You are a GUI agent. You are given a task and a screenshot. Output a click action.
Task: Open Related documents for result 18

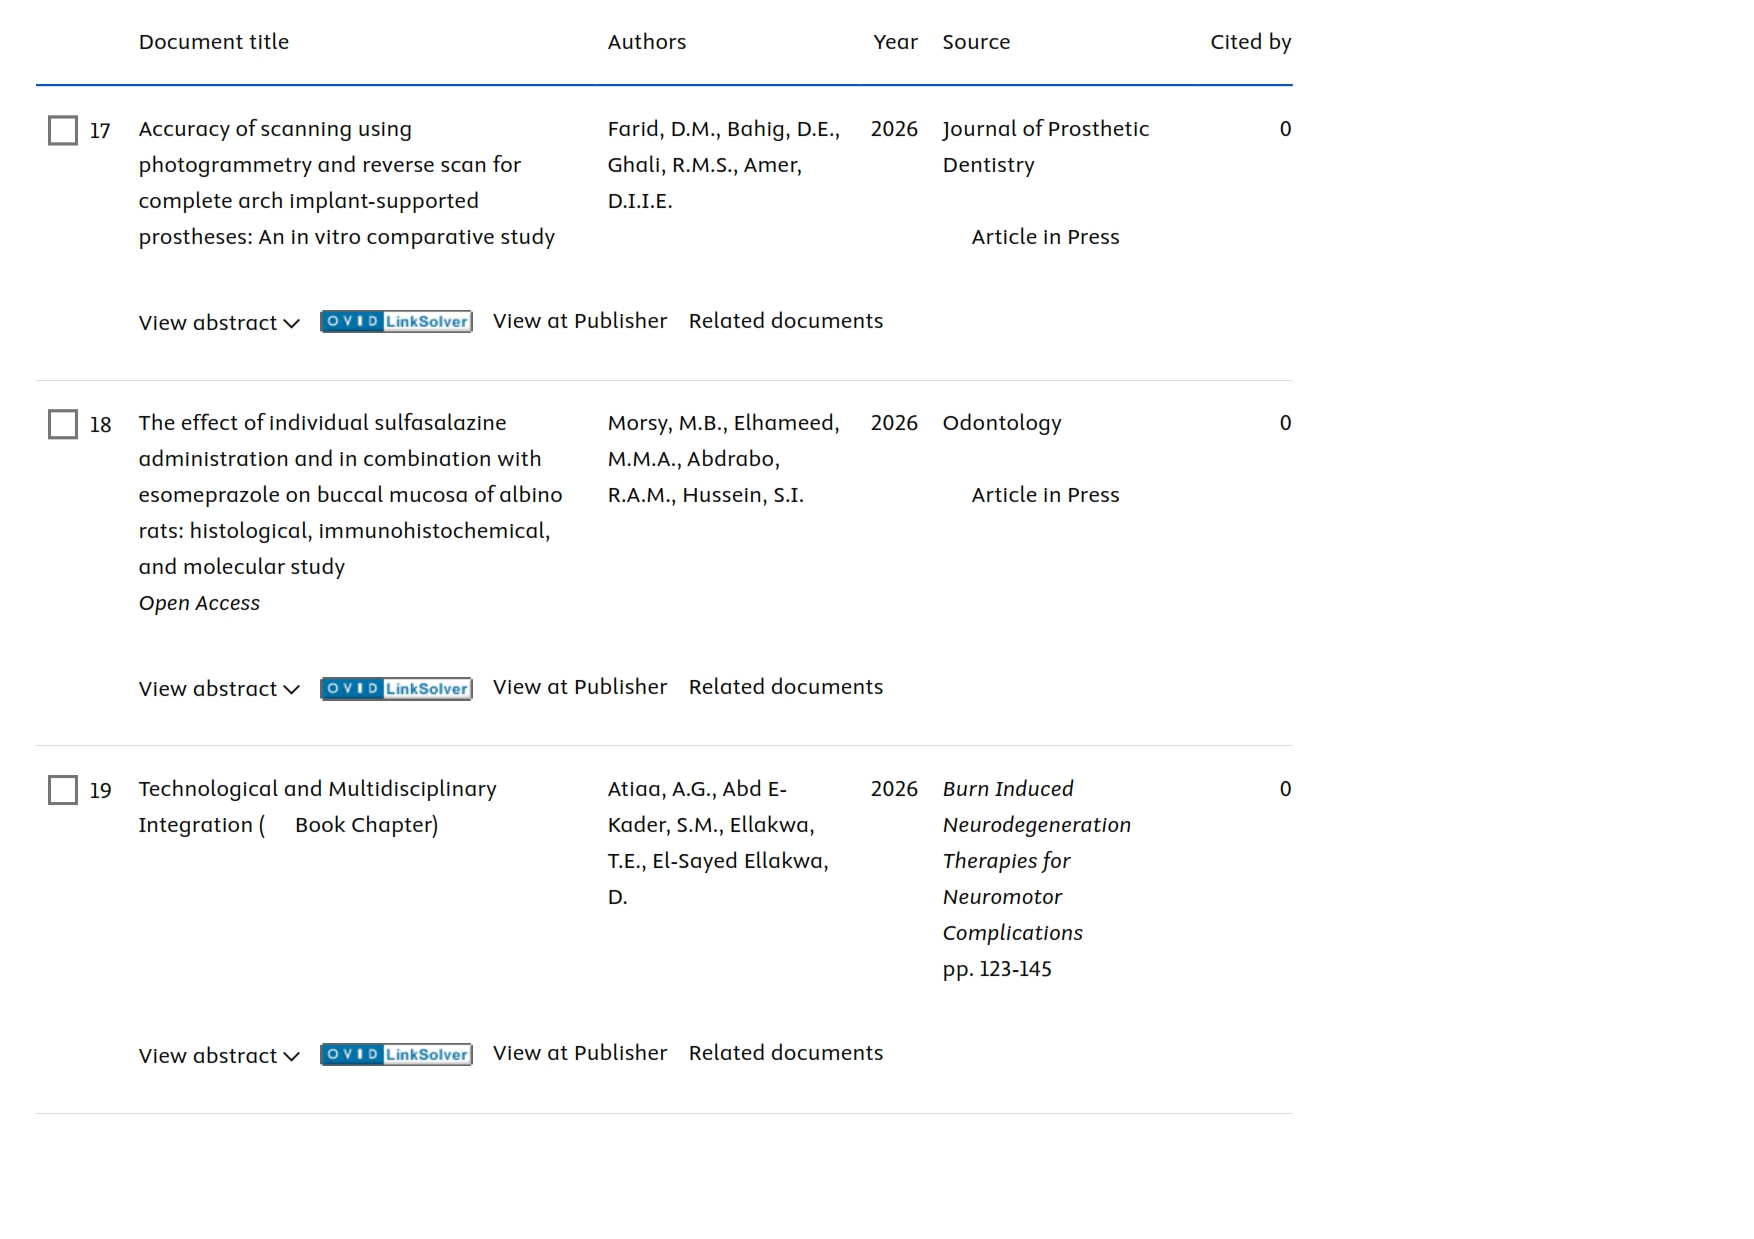(785, 687)
